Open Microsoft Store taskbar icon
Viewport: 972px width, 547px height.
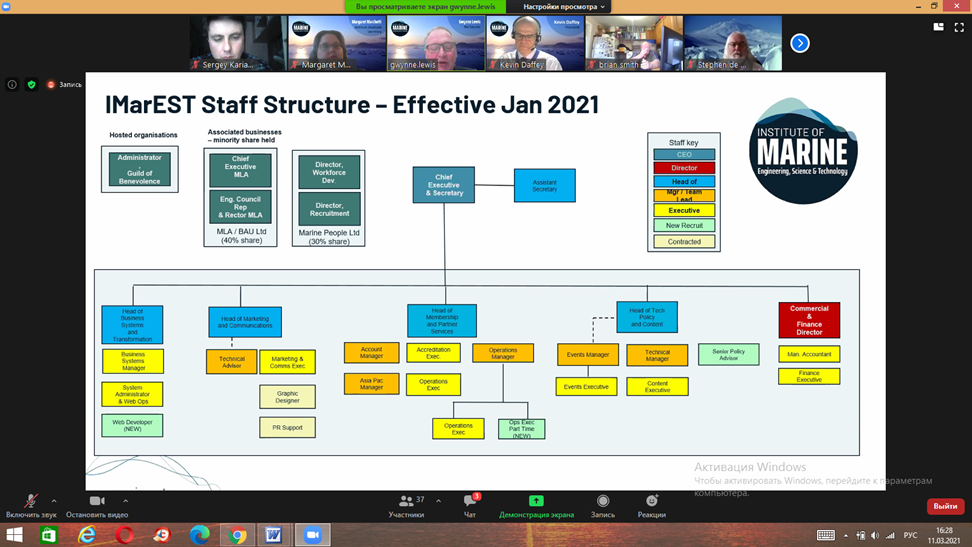coord(49,535)
